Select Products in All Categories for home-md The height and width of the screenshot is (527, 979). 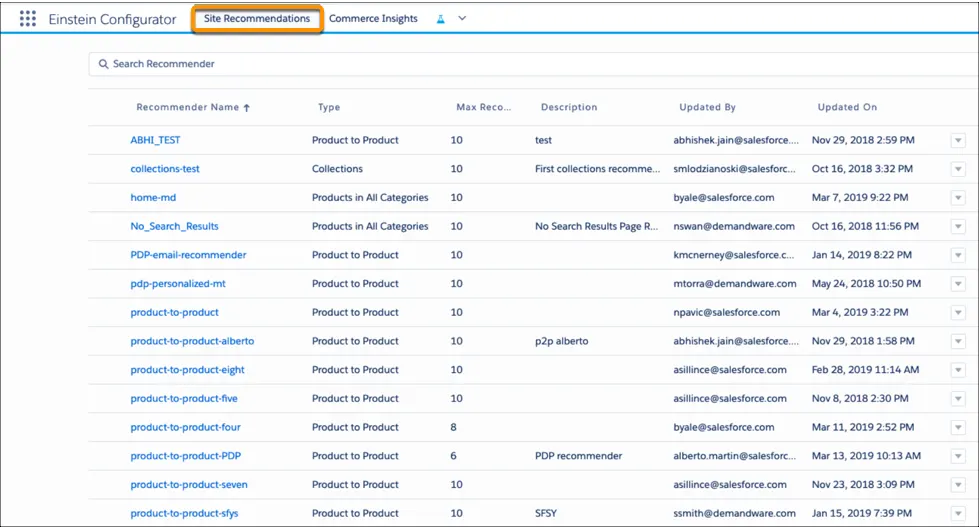(x=370, y=197)
